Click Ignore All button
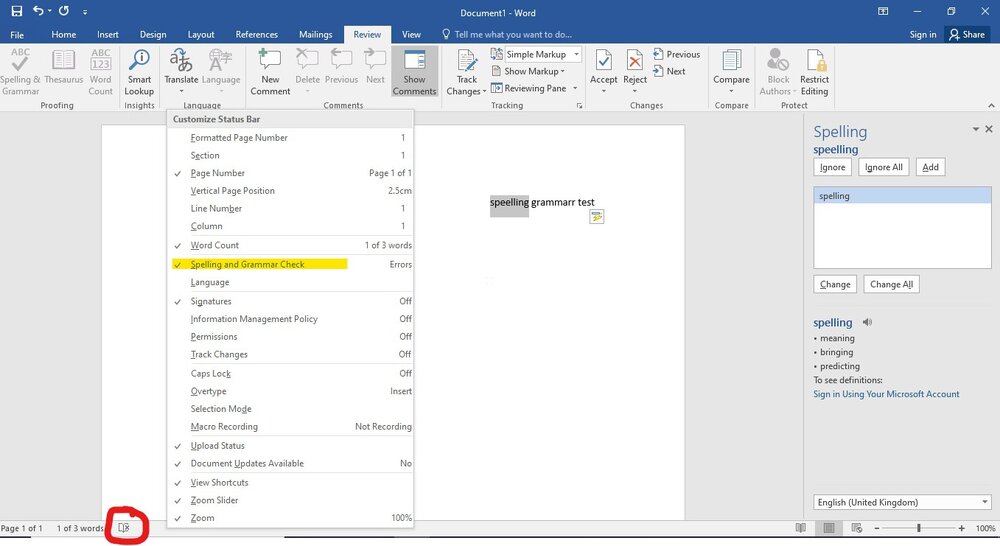 coord(883,167)
